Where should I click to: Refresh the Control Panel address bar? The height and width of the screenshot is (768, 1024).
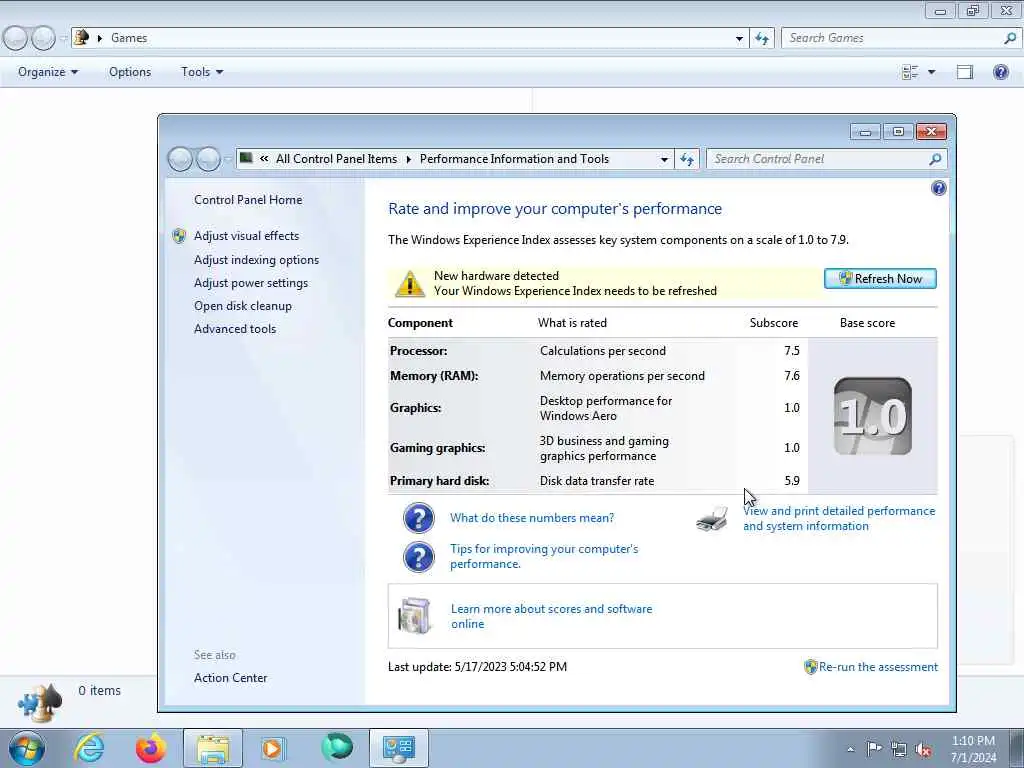pyautogui.click(x=687, y=159)
